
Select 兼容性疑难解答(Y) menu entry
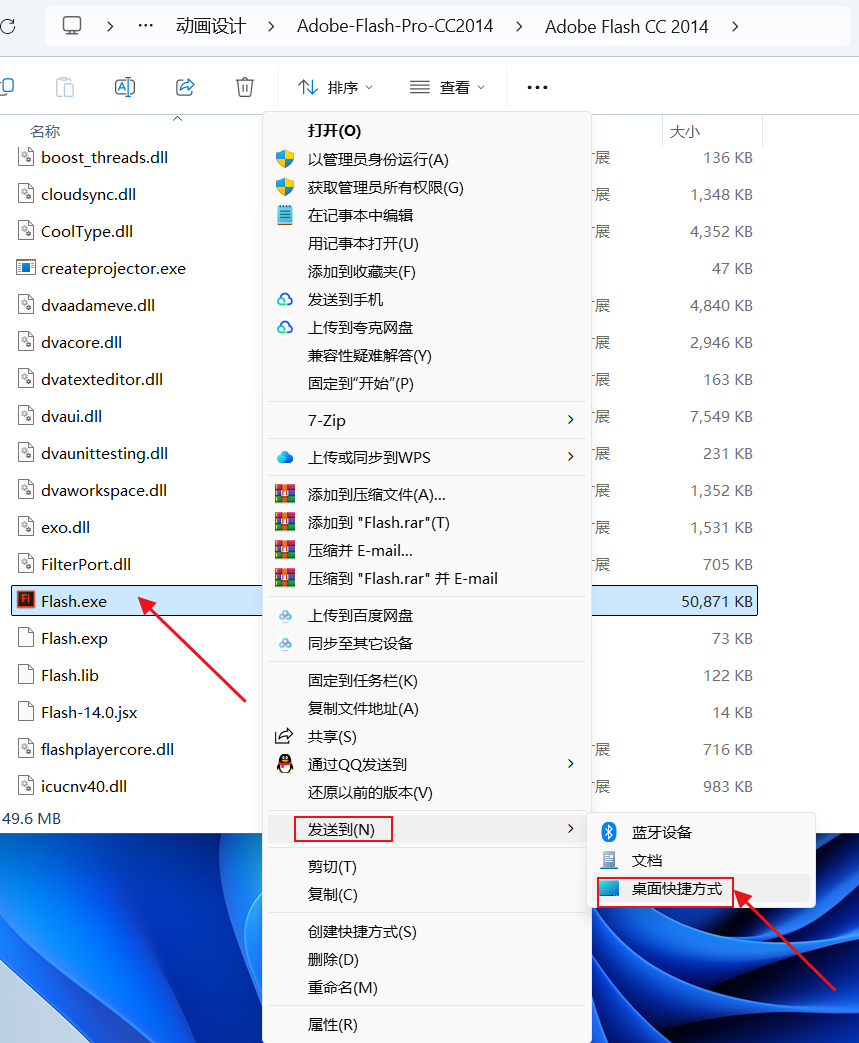click(369, 356)
